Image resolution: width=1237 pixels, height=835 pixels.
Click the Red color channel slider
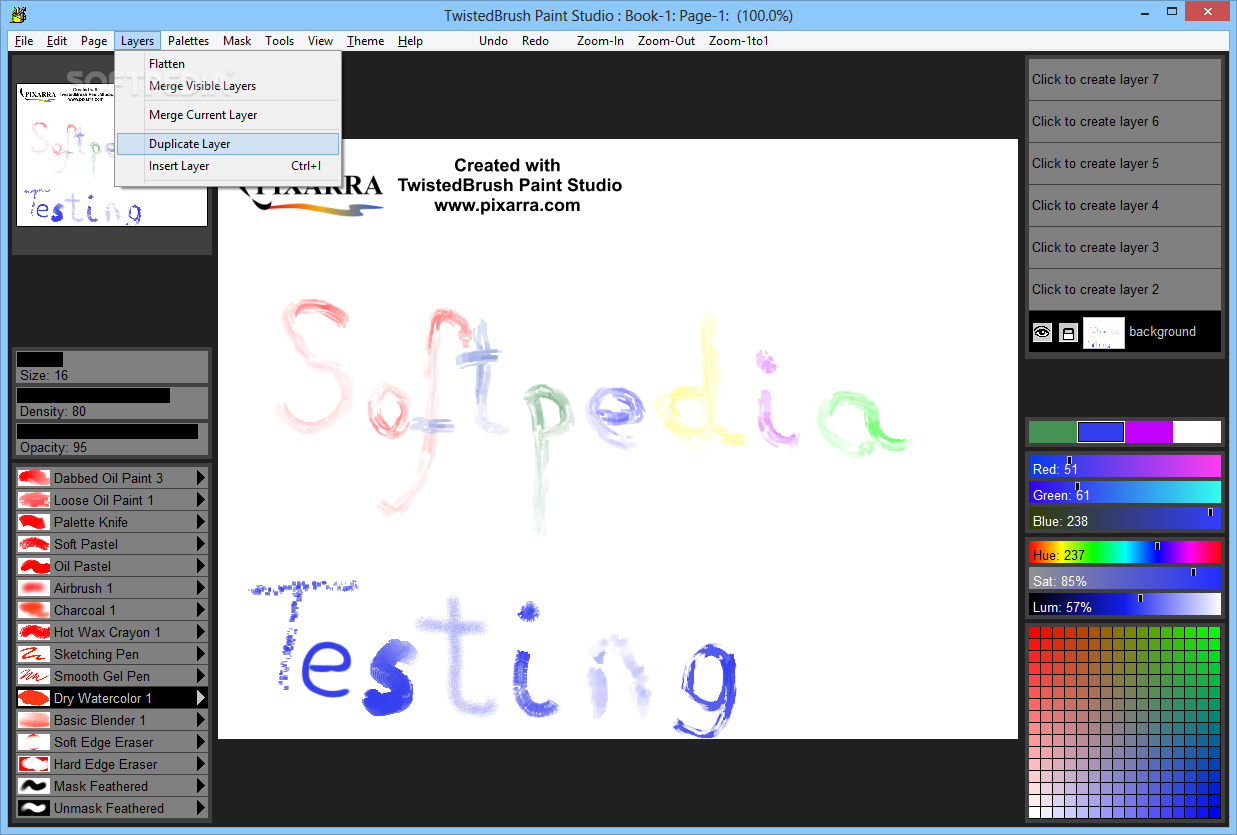(x=1125, y=467)
